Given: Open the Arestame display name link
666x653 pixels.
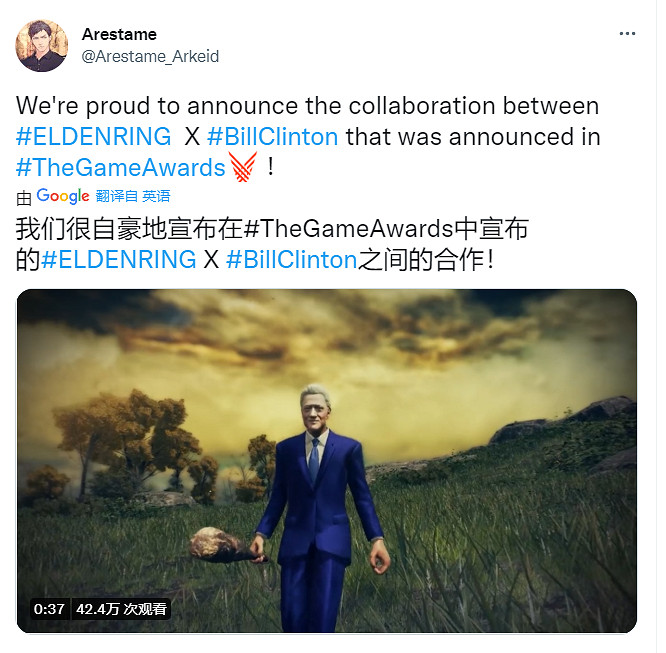Looking at the screenshot, I should click(119, 34).
